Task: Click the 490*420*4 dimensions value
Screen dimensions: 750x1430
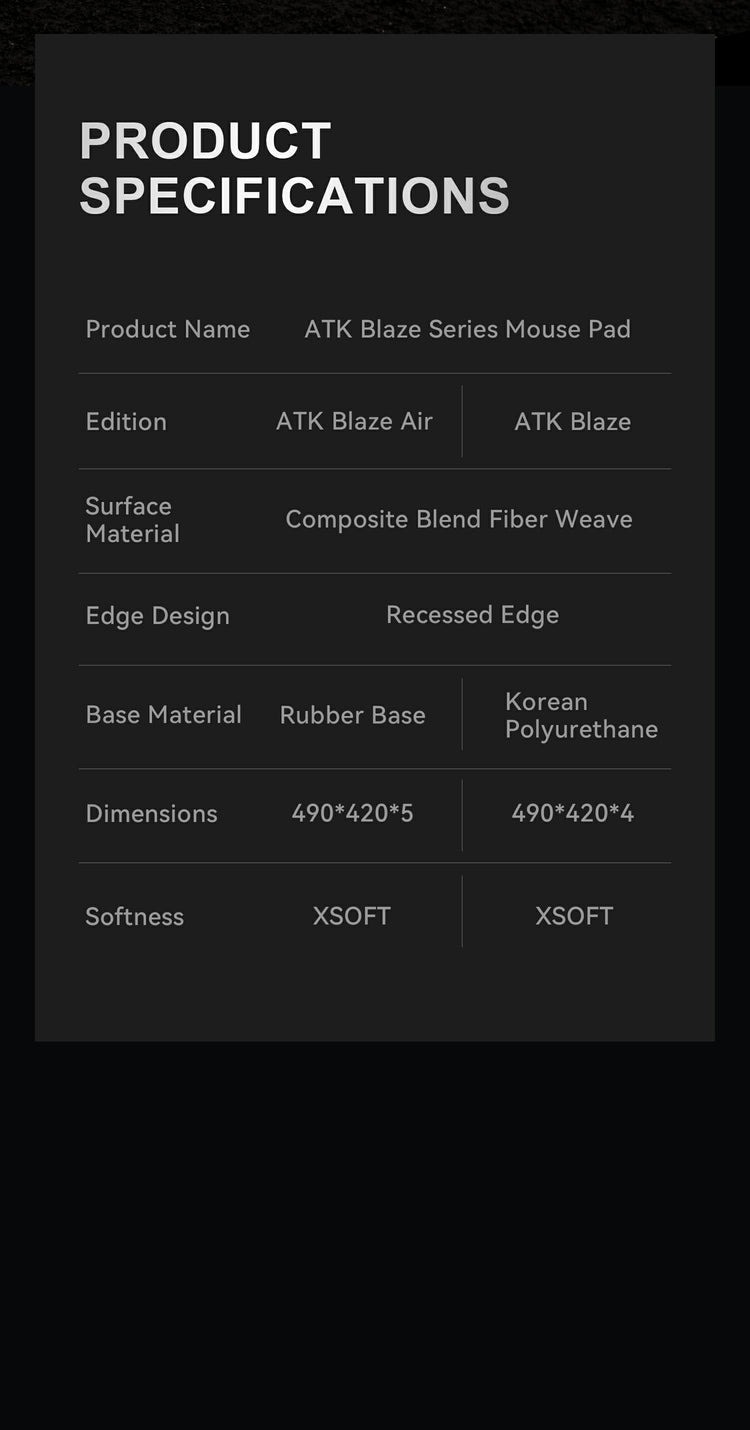Action: coord(572,813)
